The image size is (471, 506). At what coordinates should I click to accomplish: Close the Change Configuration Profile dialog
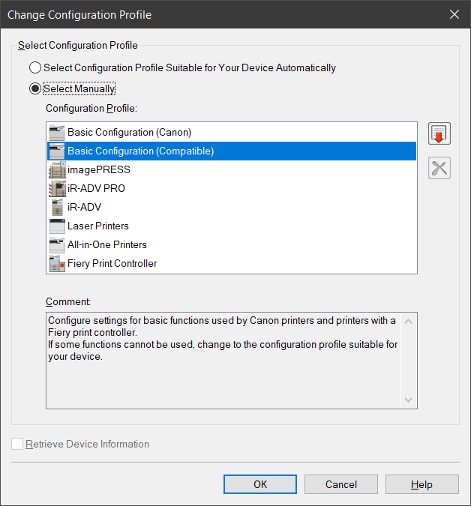(x=454, y=14)
